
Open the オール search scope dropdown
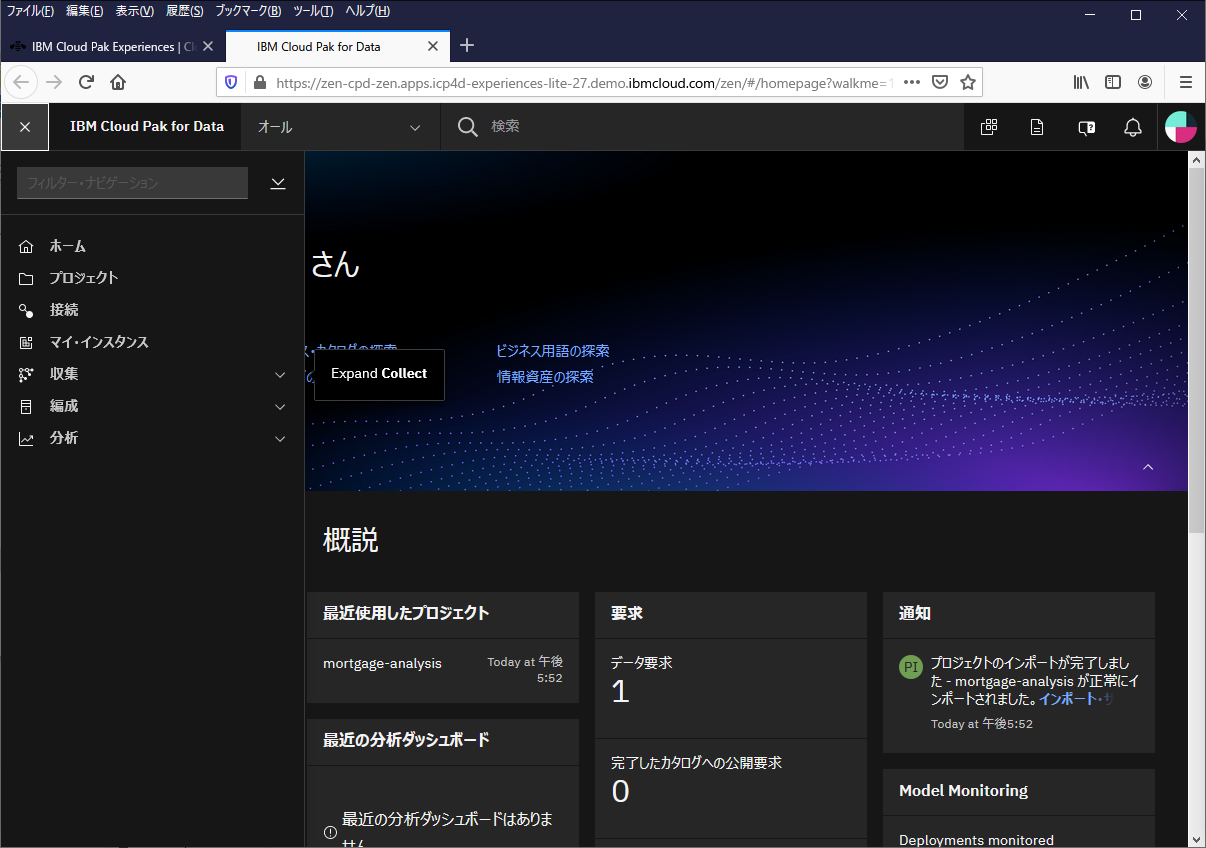click(340, 127)
